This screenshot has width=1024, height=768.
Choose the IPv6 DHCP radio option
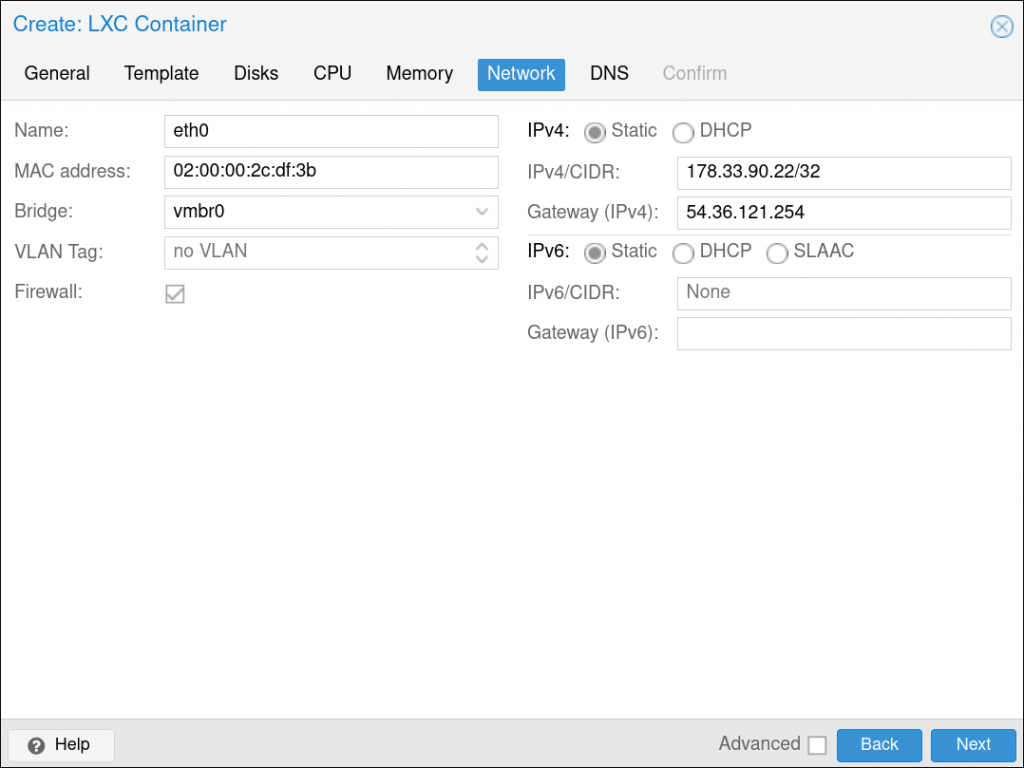[683, 253]
